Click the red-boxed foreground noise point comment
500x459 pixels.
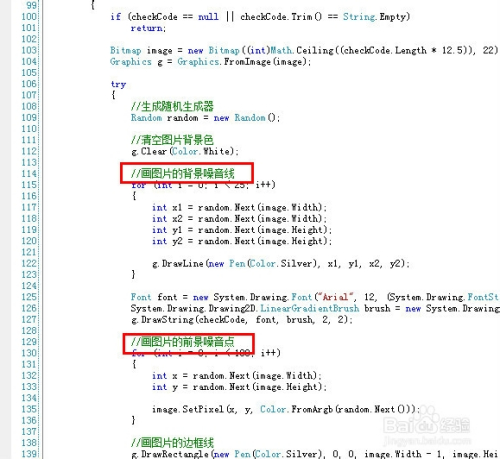click(x=183, y=342)
